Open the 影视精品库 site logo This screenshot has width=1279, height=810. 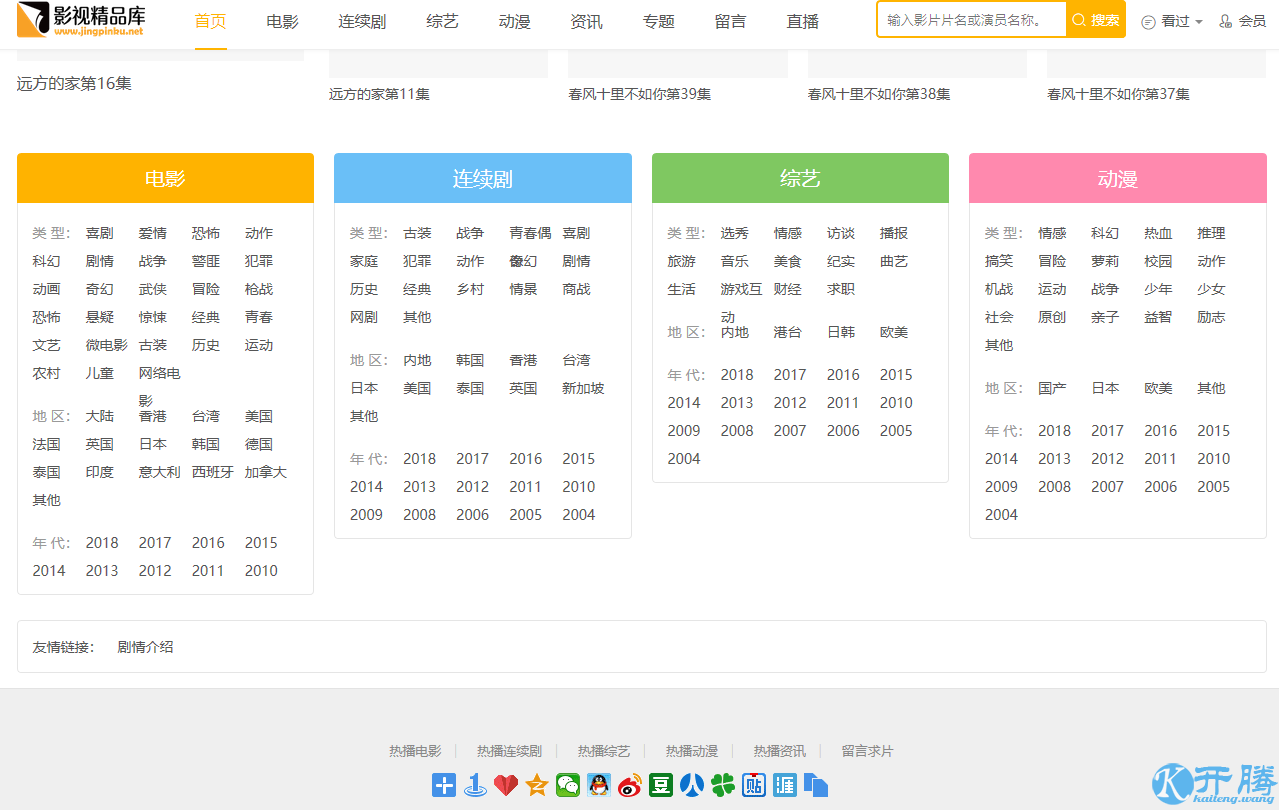82,20
